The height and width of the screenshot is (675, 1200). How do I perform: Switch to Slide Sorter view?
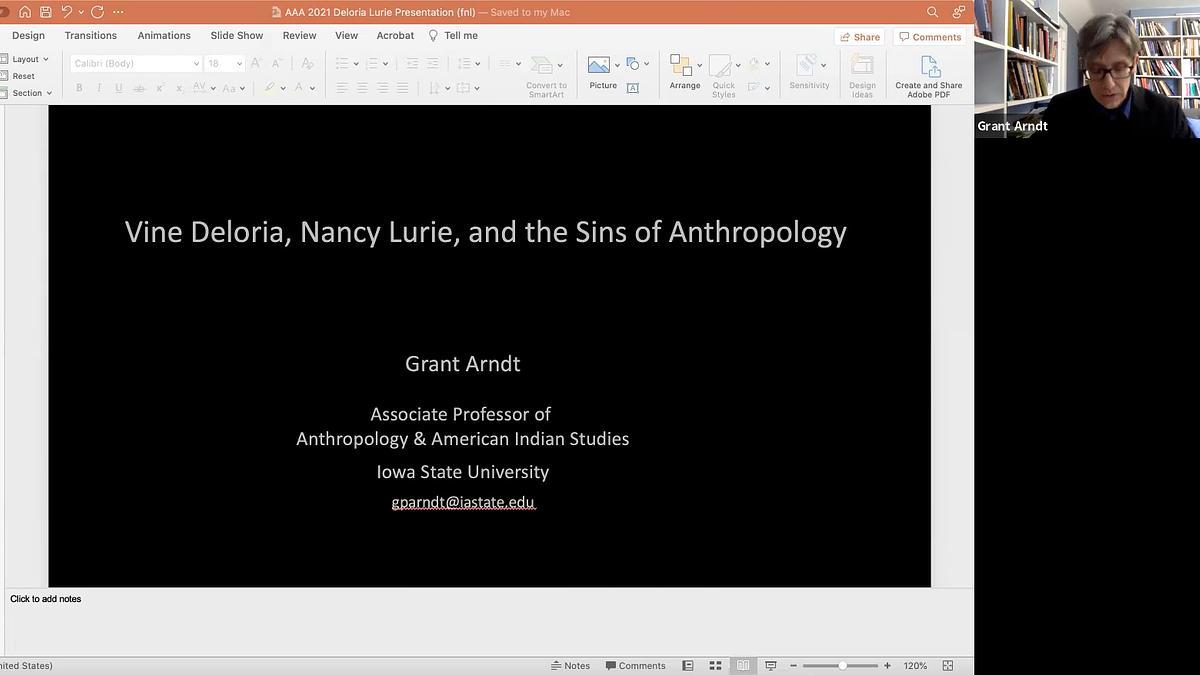716,666
